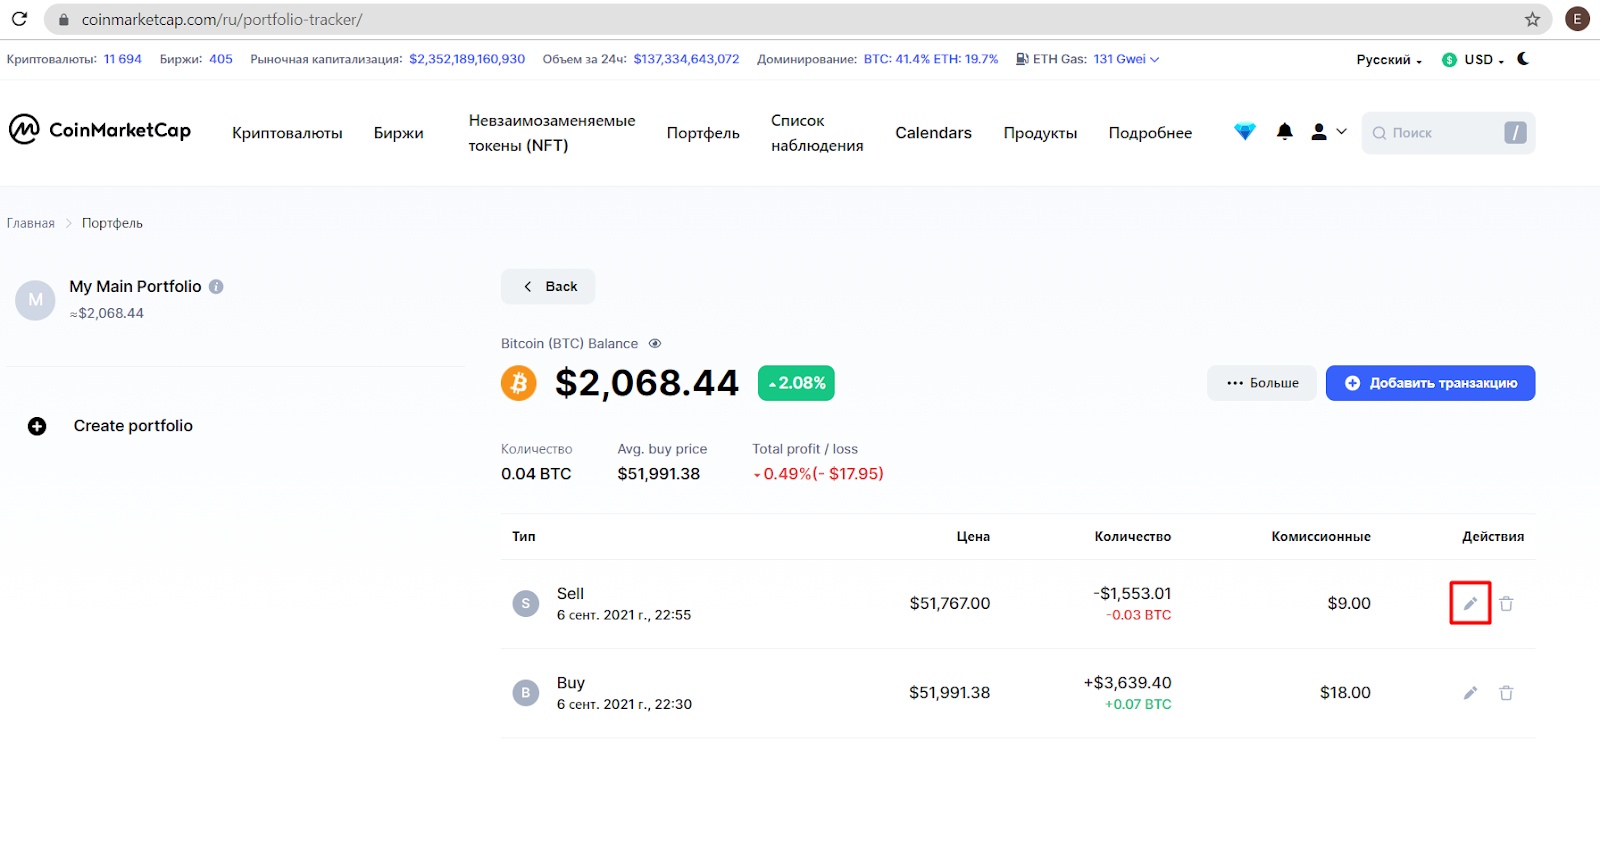
Task: Click the total loss 0.49%(- $17.95) value
Action: point(818,474)
